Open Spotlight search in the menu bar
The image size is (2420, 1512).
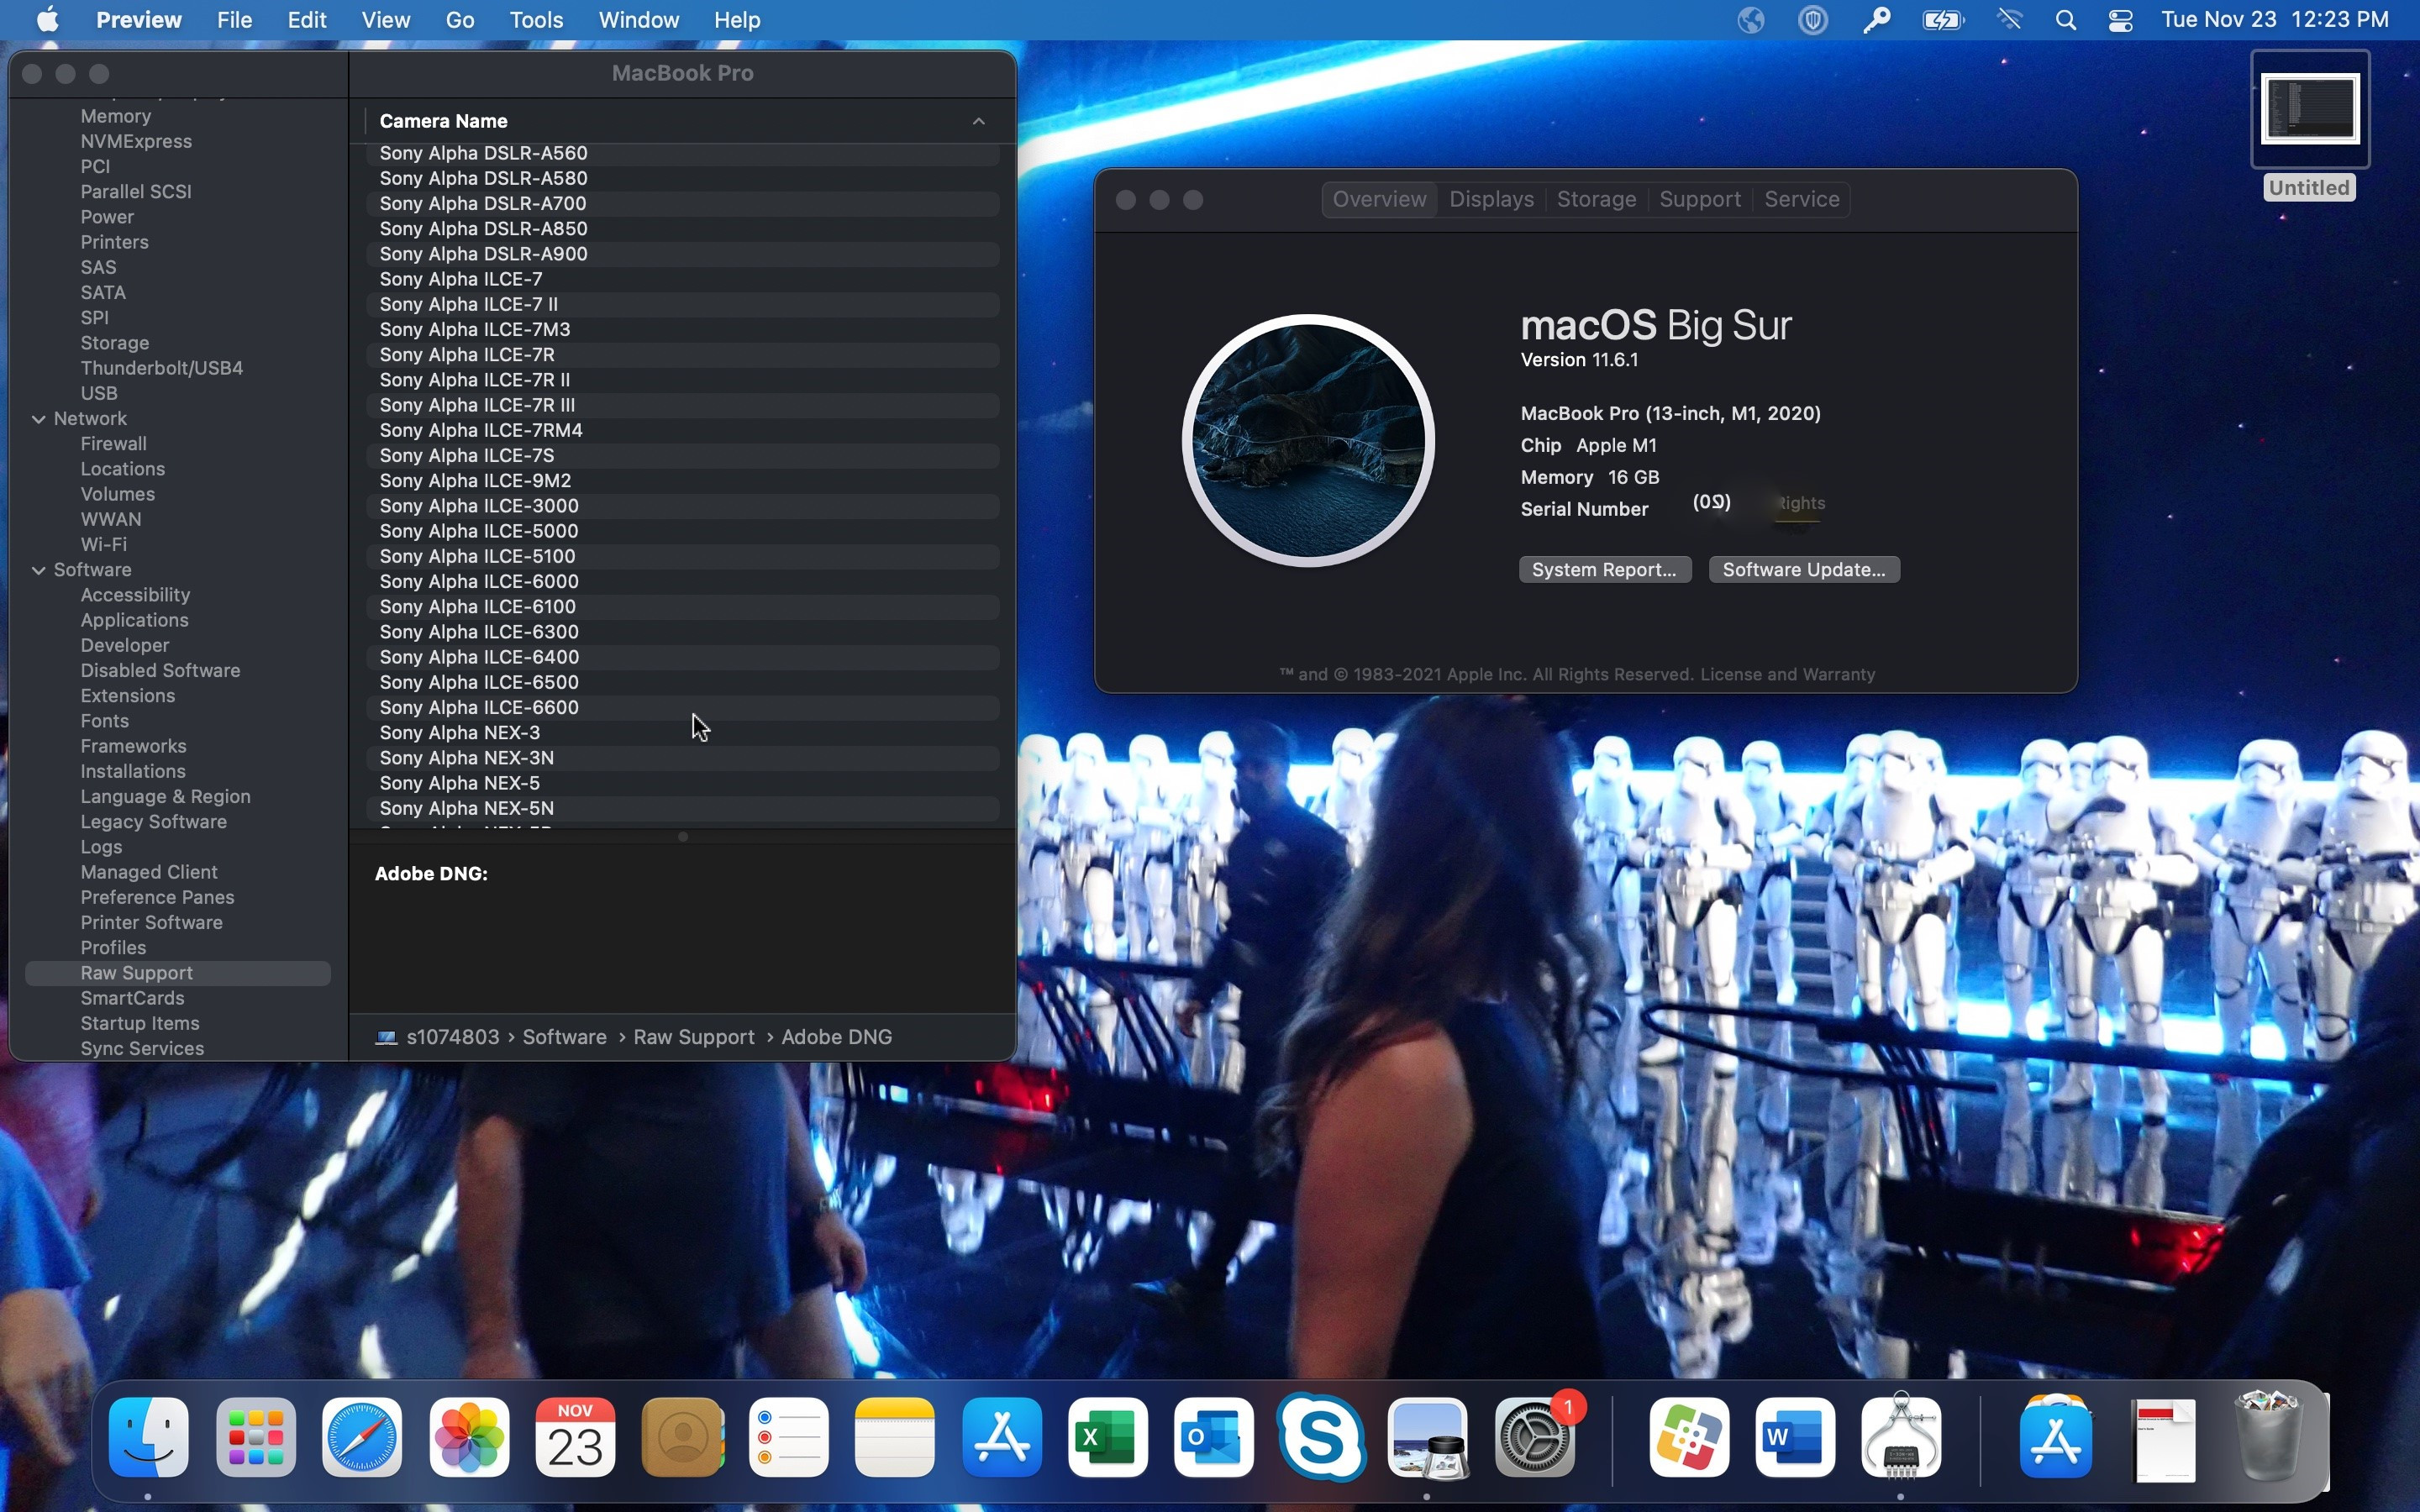tap(2066, 20)
